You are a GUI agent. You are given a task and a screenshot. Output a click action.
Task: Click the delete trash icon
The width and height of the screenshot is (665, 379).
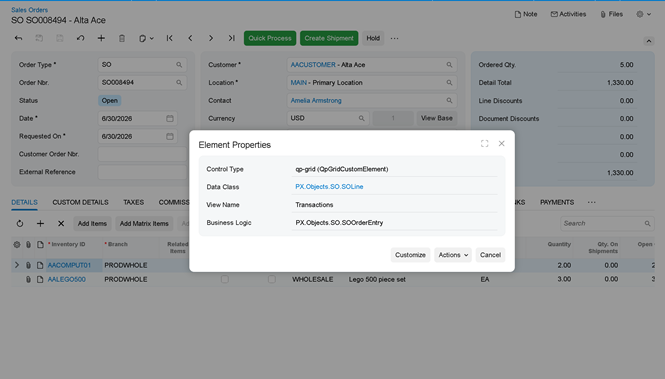122,38
